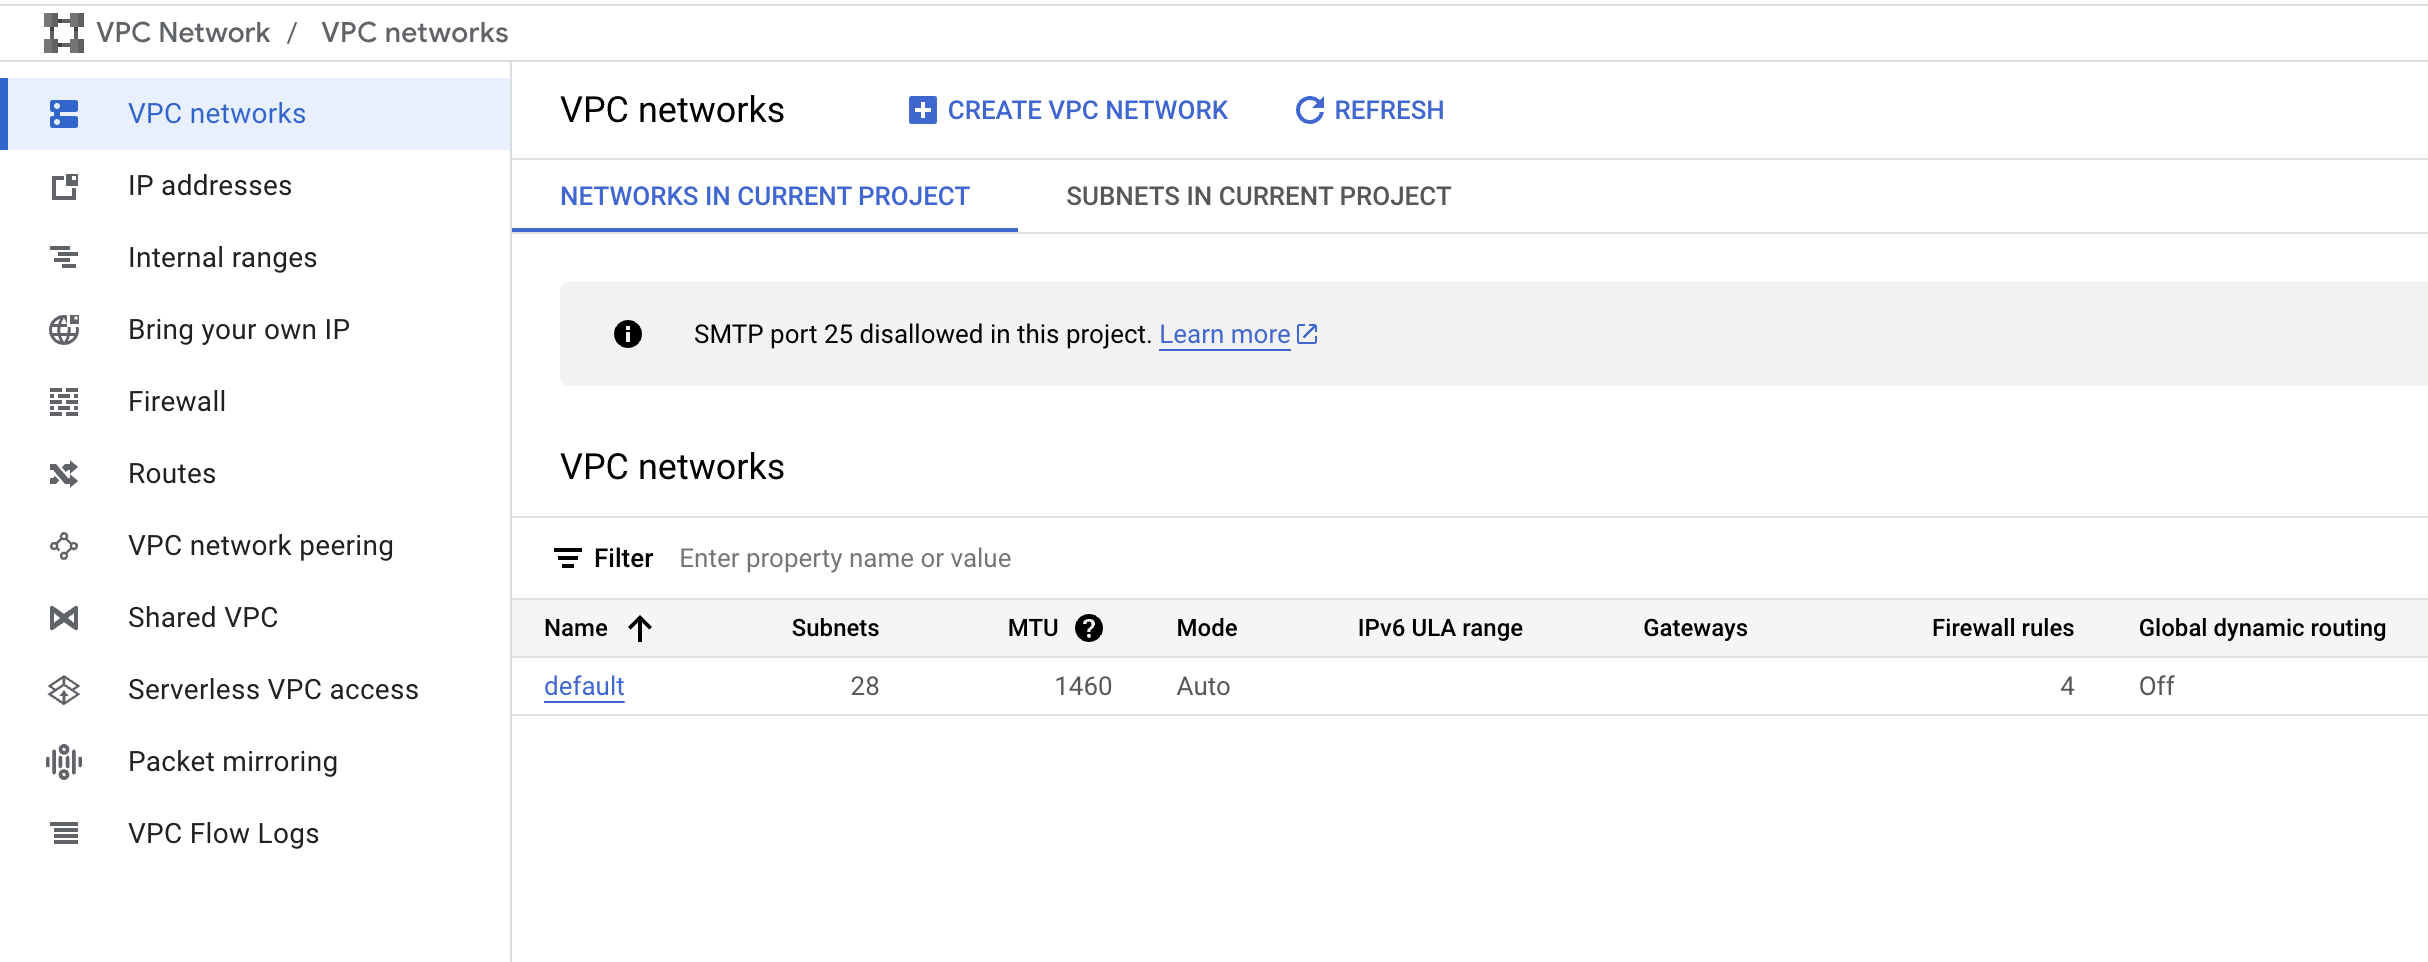Click the VPC network peering icon

(x=64, y=546)
